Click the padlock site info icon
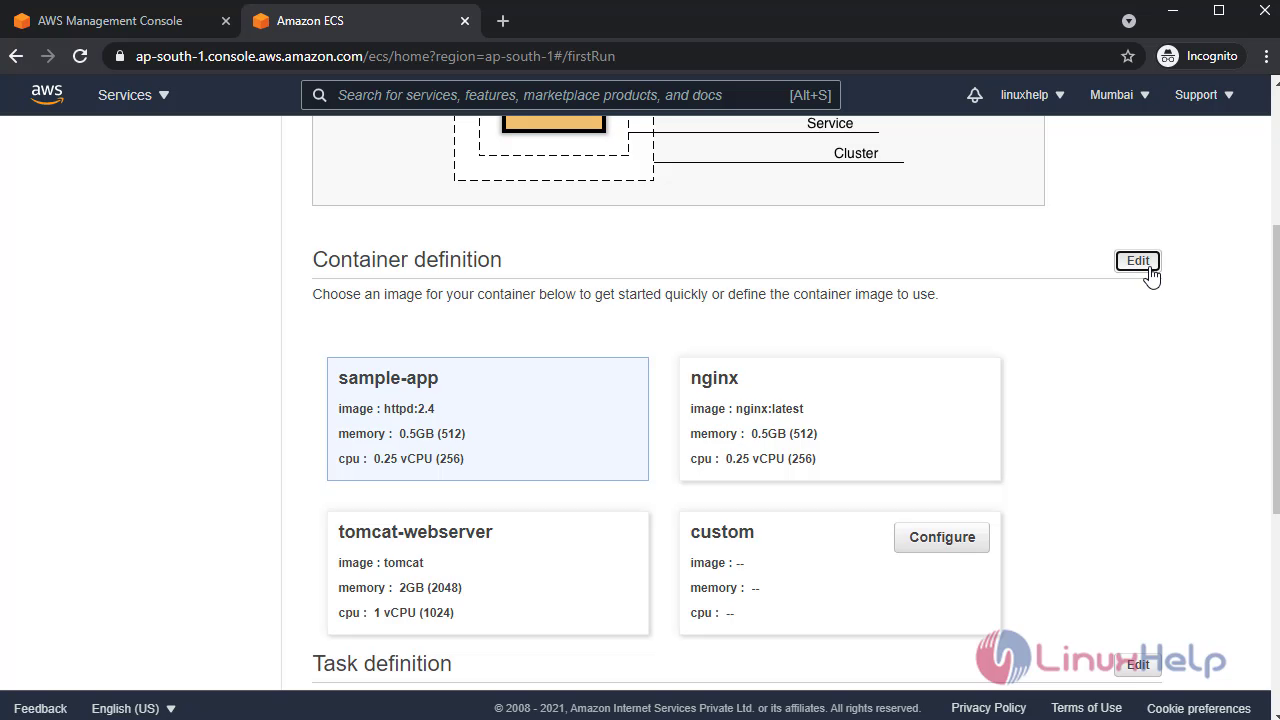 coord(120,56)
